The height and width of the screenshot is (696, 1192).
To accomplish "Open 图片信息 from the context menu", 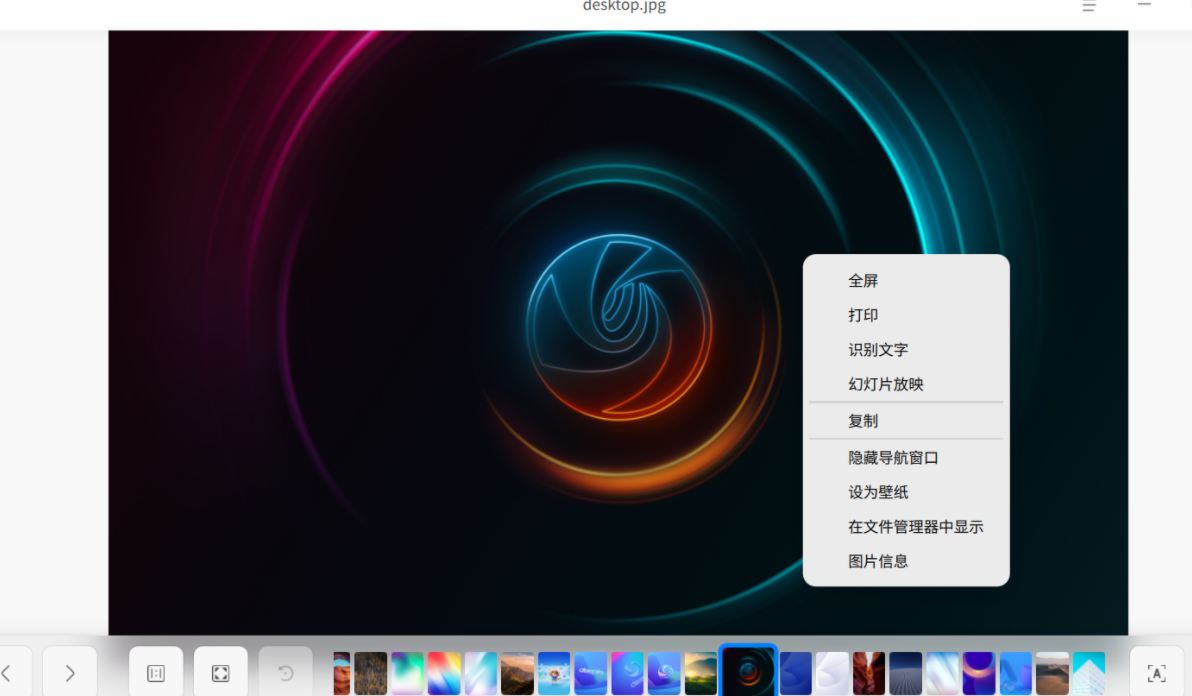I will (x=906, y=562).
